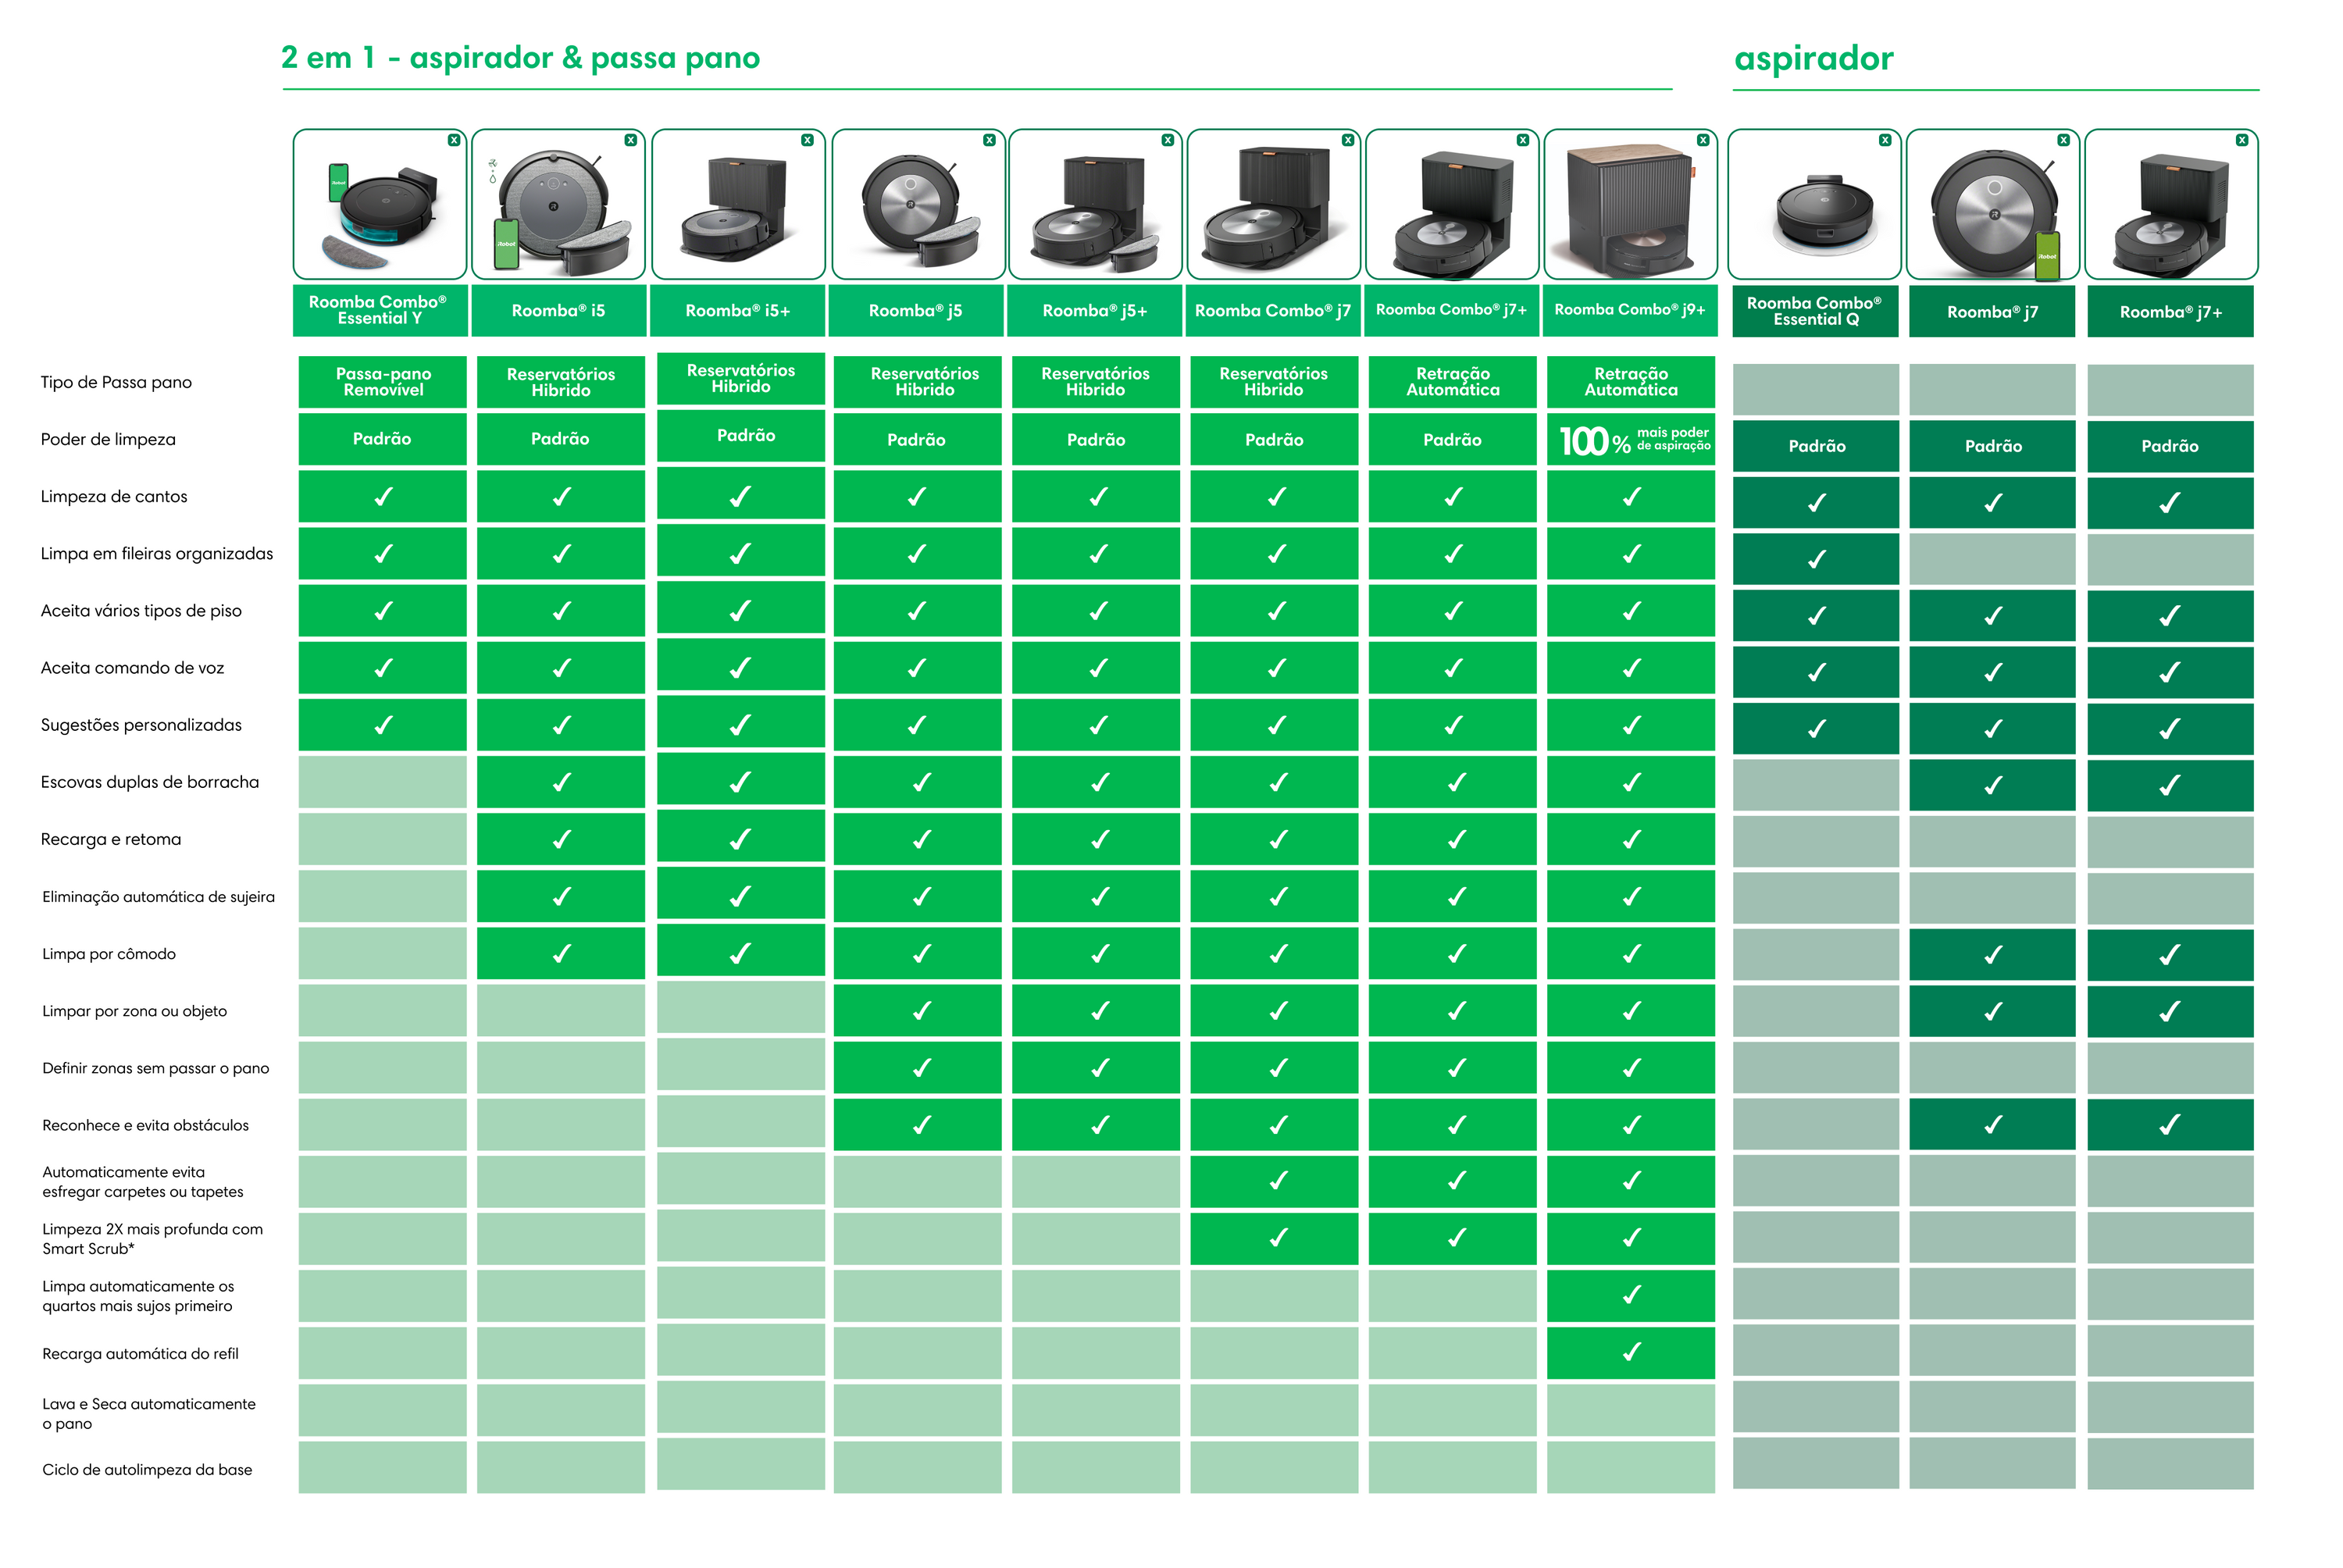Remove Roomba Combo j7 from comparison
This screenshot has width=2343, height=1568.
point(1348,140)
